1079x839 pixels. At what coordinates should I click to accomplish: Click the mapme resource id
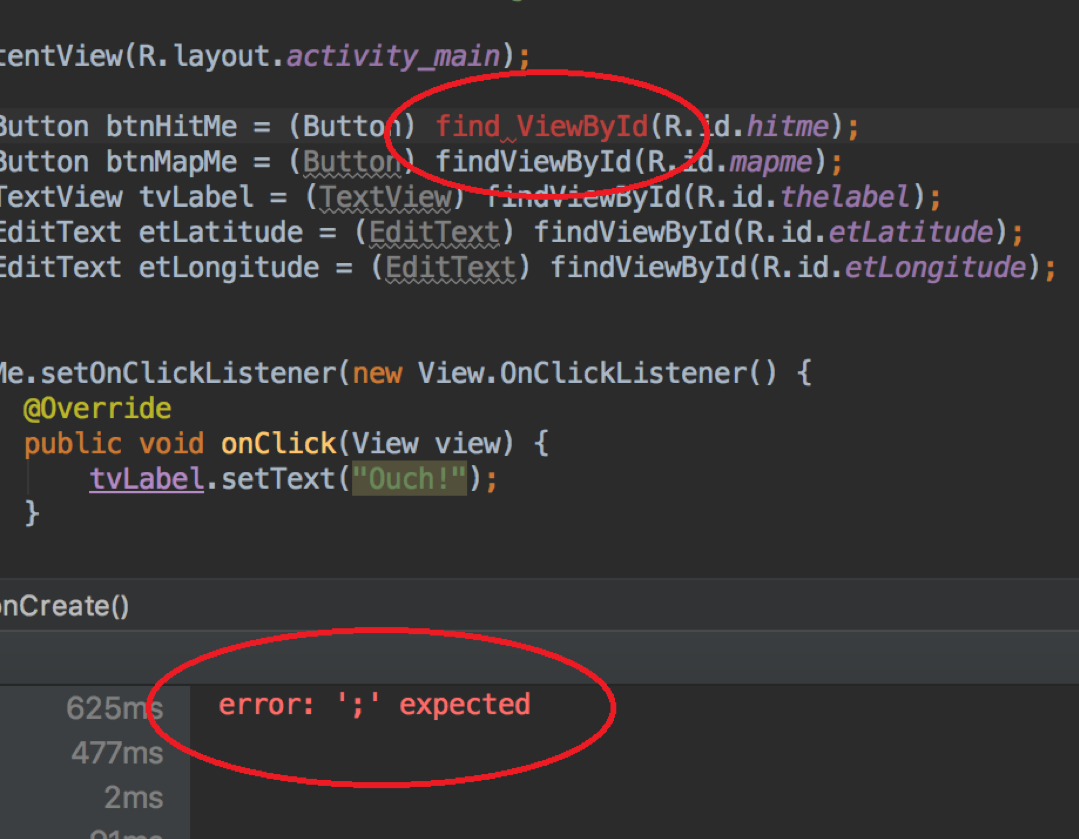[778, 162]
